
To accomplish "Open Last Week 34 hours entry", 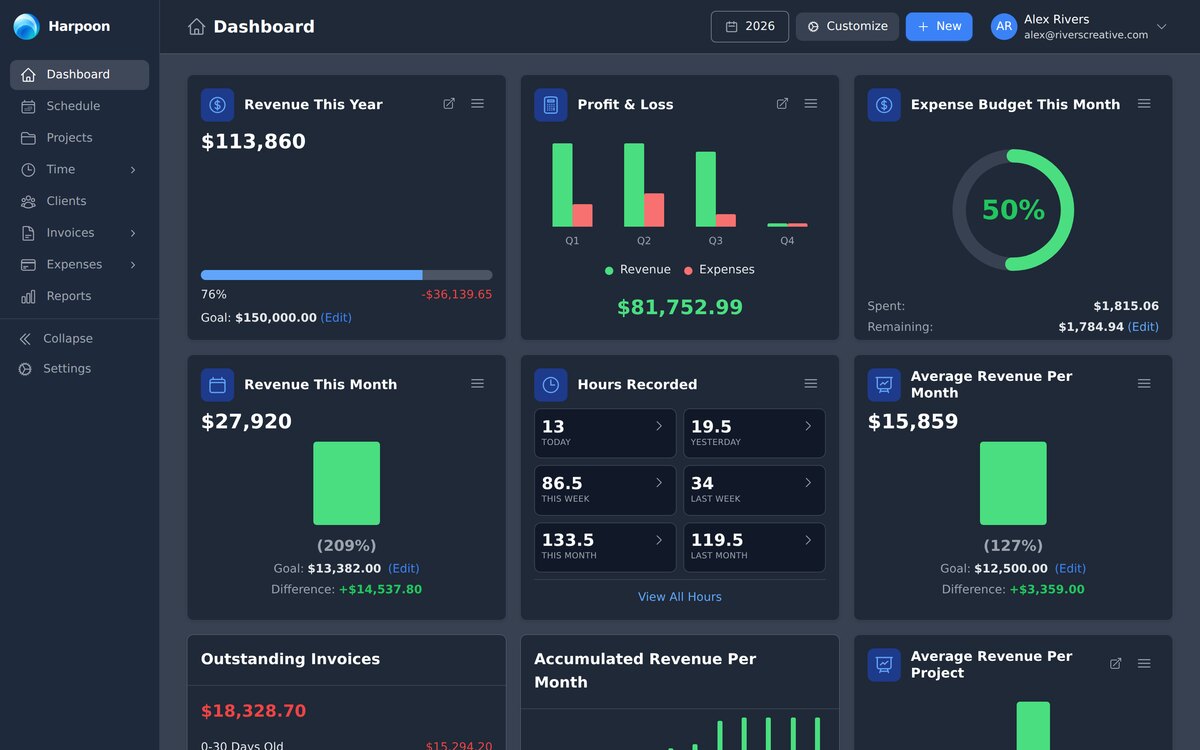I will click(754, 490).
